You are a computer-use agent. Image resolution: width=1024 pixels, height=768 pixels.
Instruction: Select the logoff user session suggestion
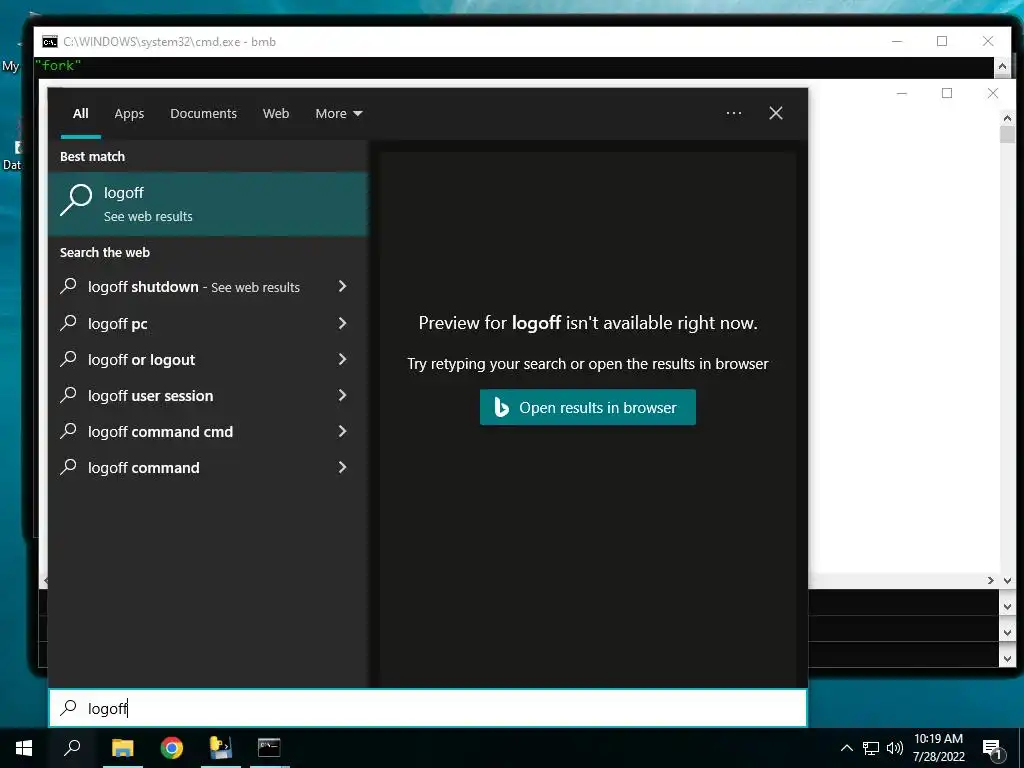tap(150, 396)
